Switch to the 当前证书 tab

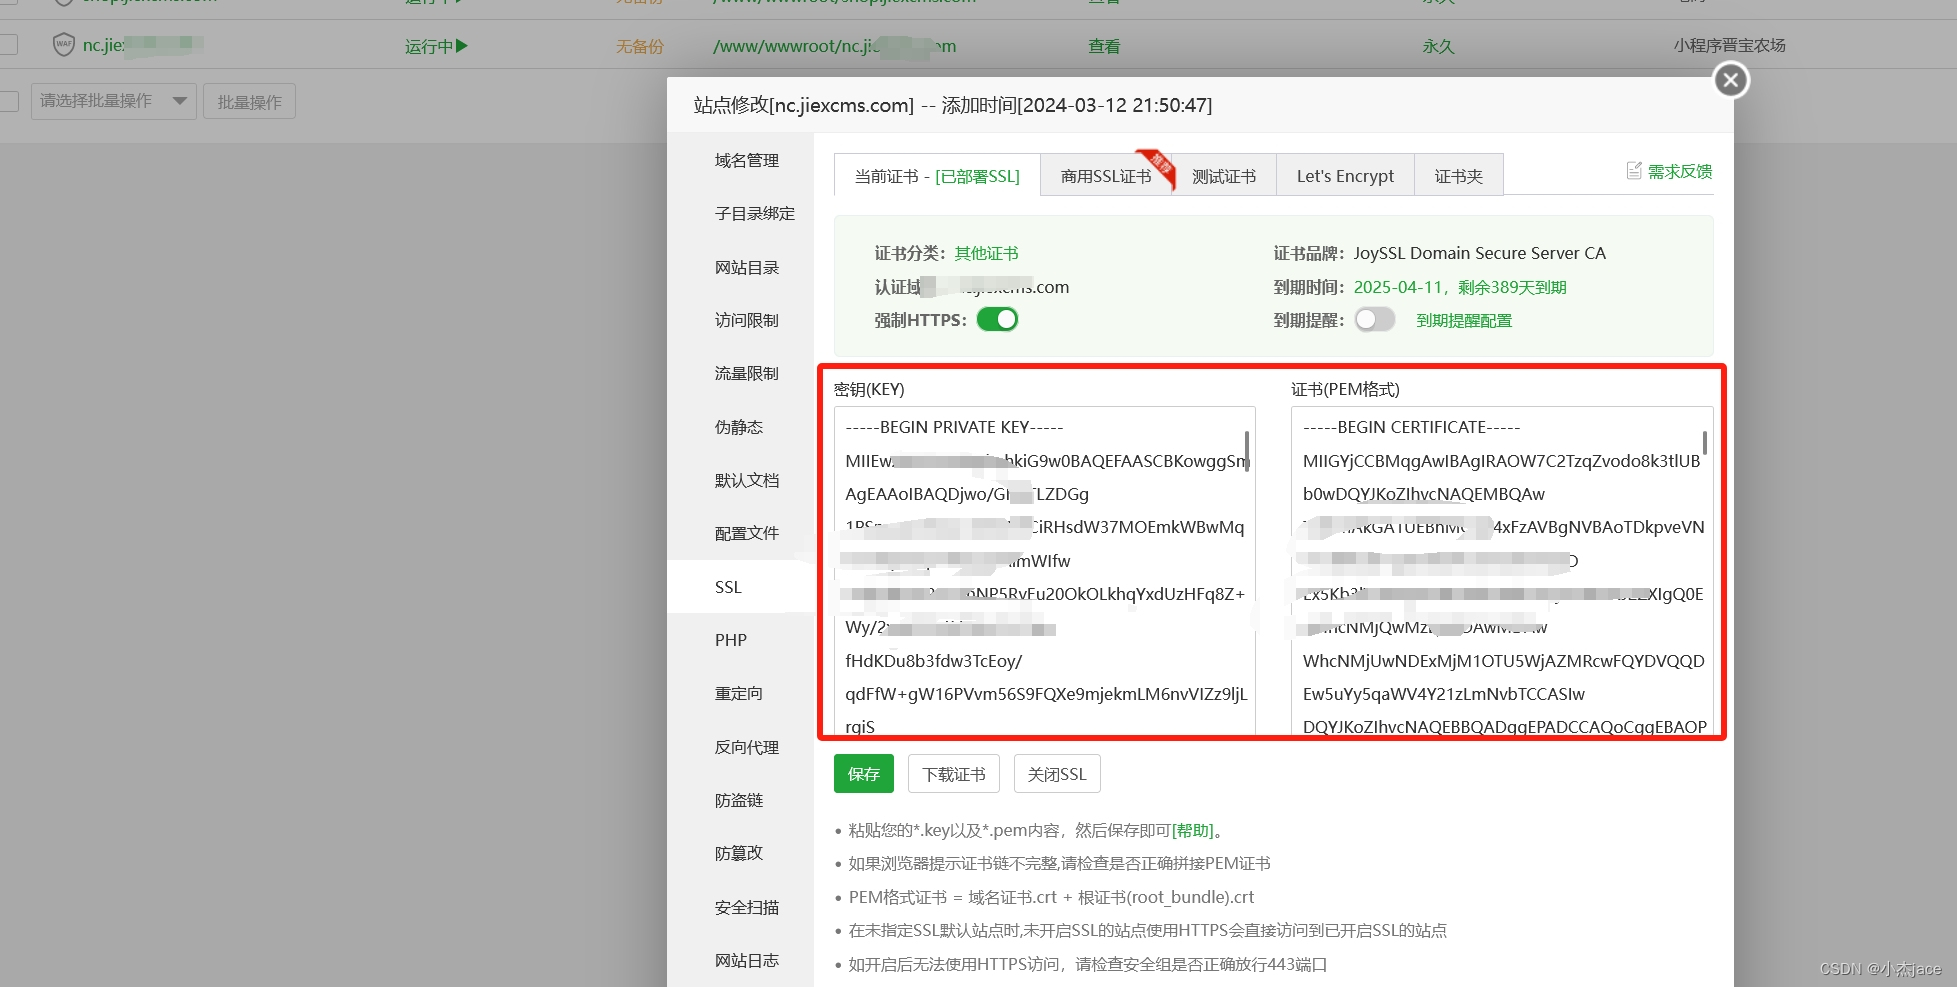click(937, 176)
